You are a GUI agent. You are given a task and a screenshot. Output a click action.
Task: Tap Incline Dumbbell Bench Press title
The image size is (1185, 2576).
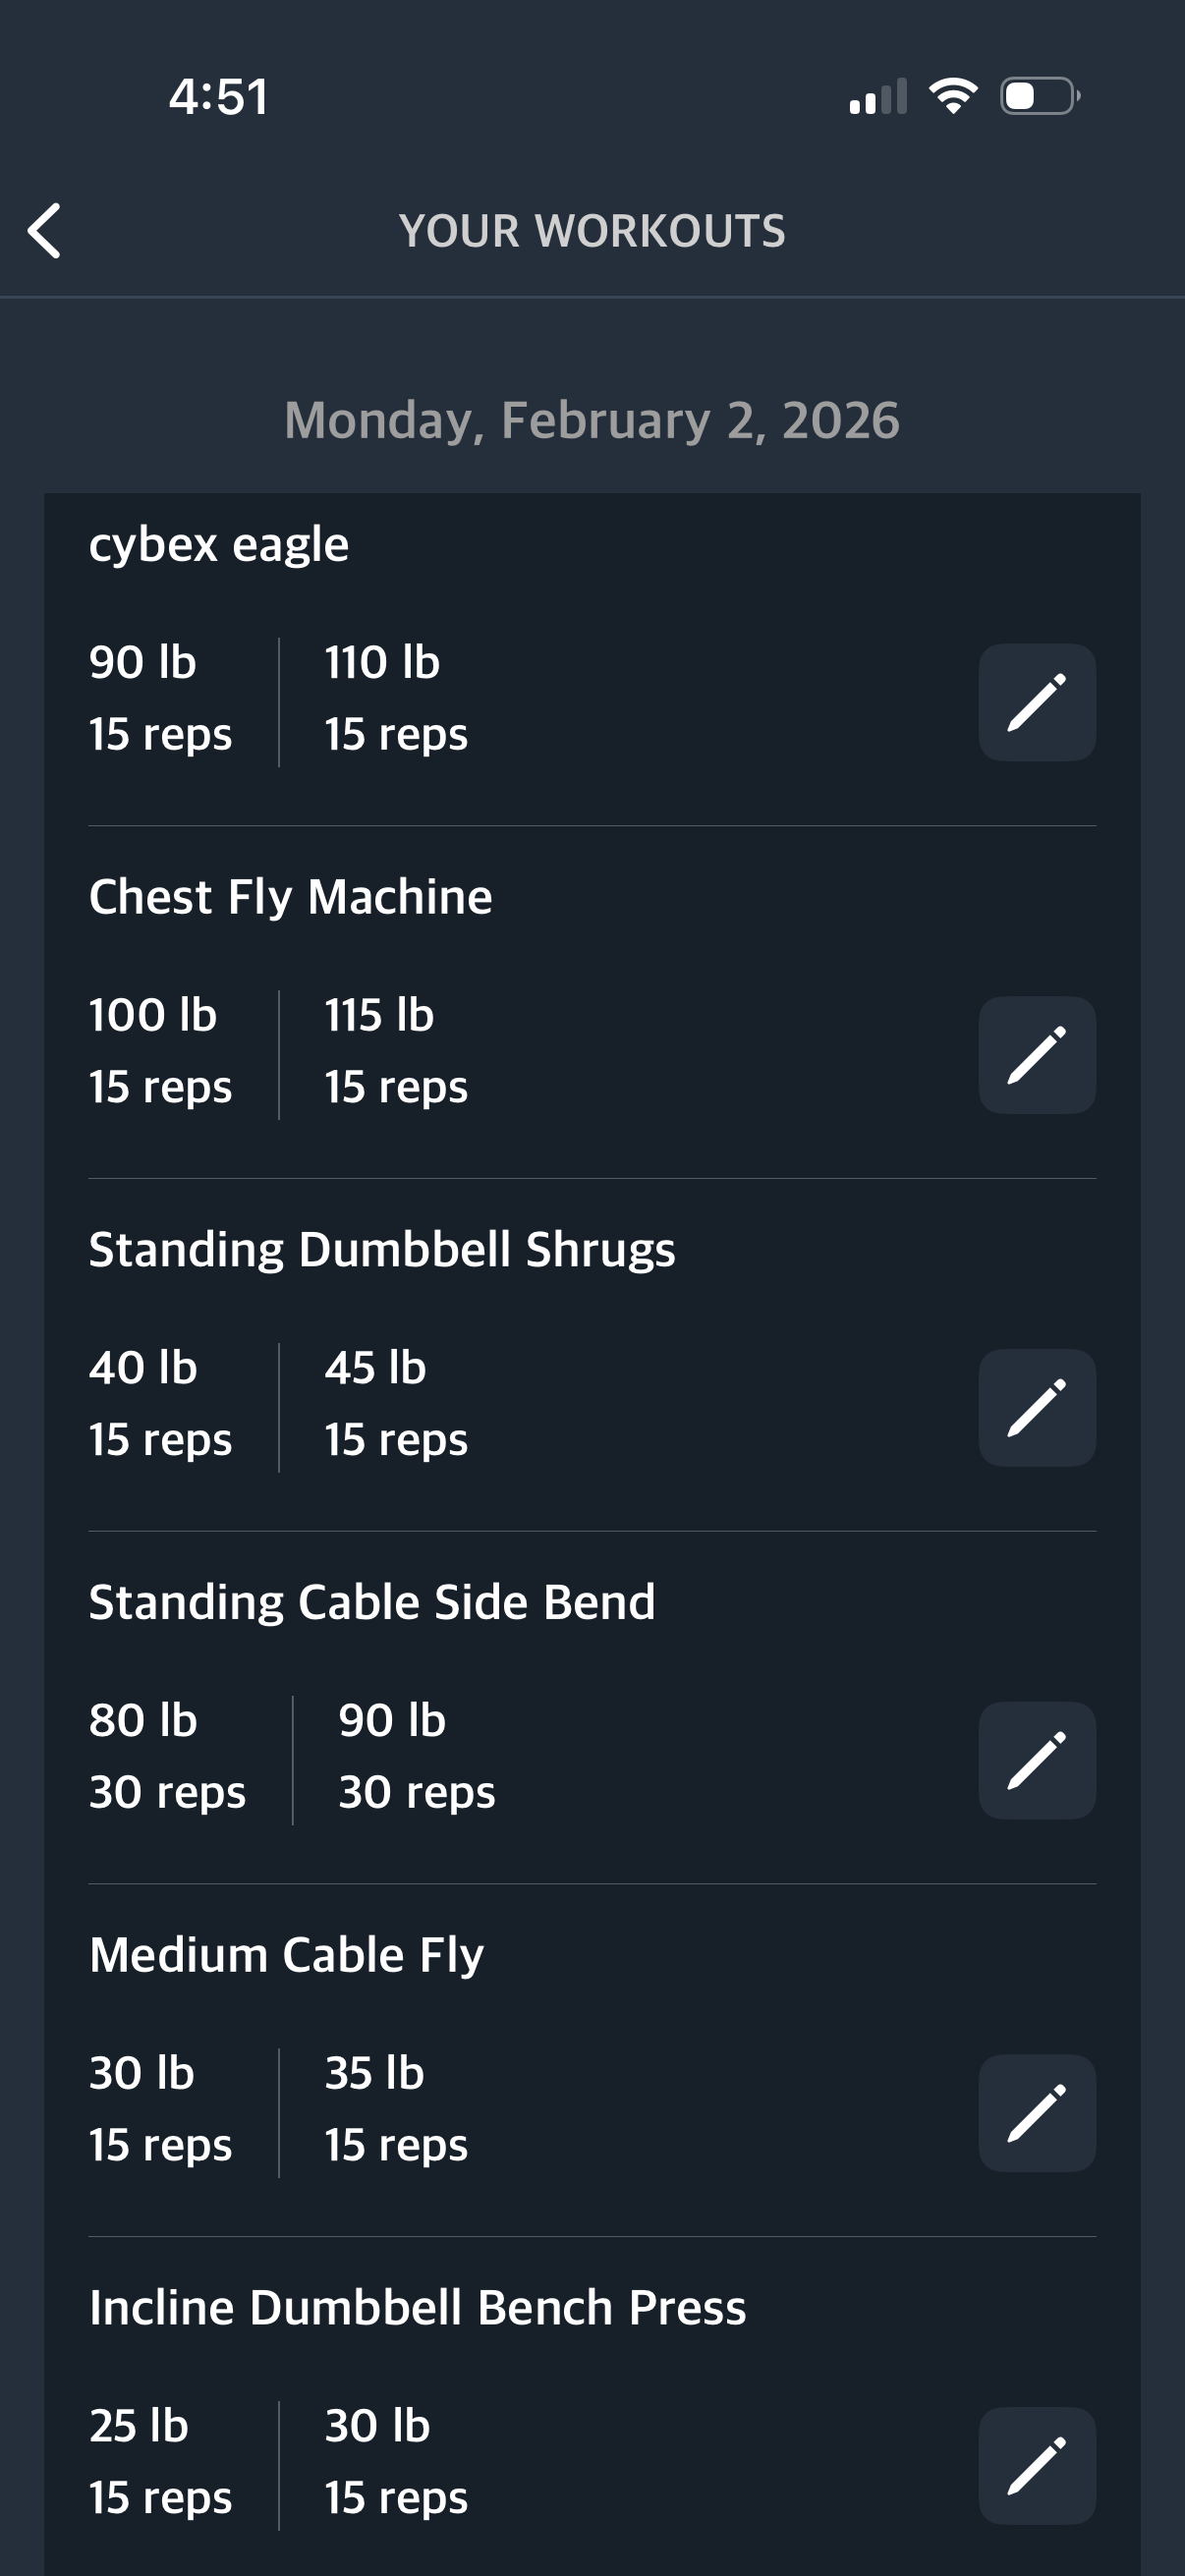pyautogui.click(x=417, y=2308)
